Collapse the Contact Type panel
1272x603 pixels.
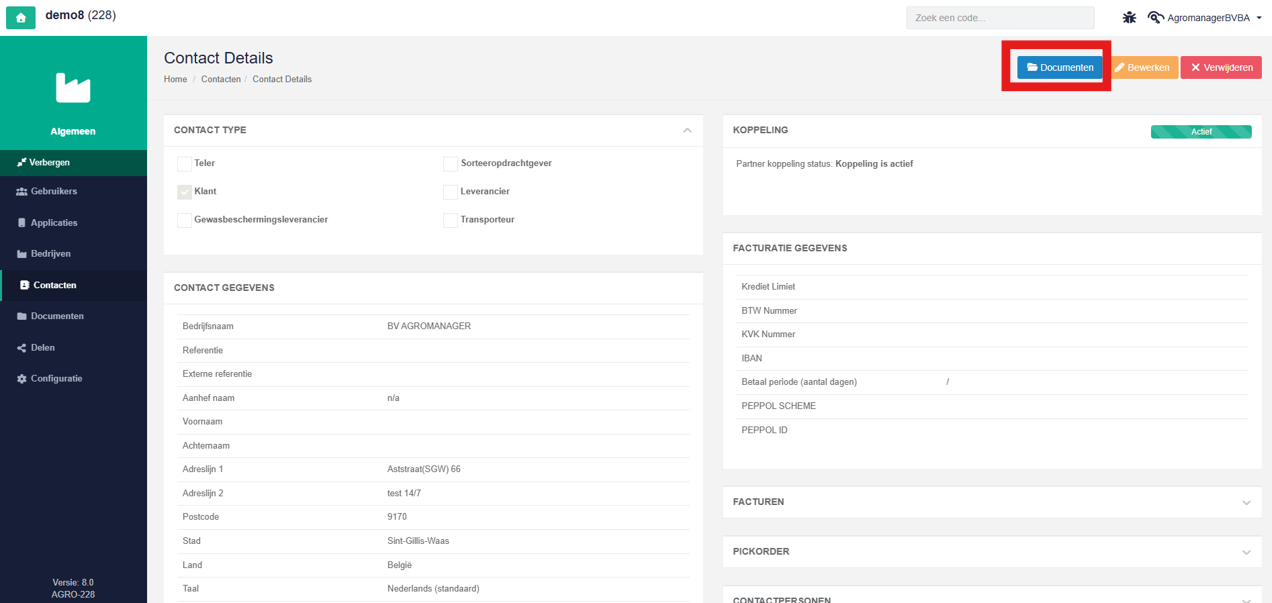click(x=687, y=130)
